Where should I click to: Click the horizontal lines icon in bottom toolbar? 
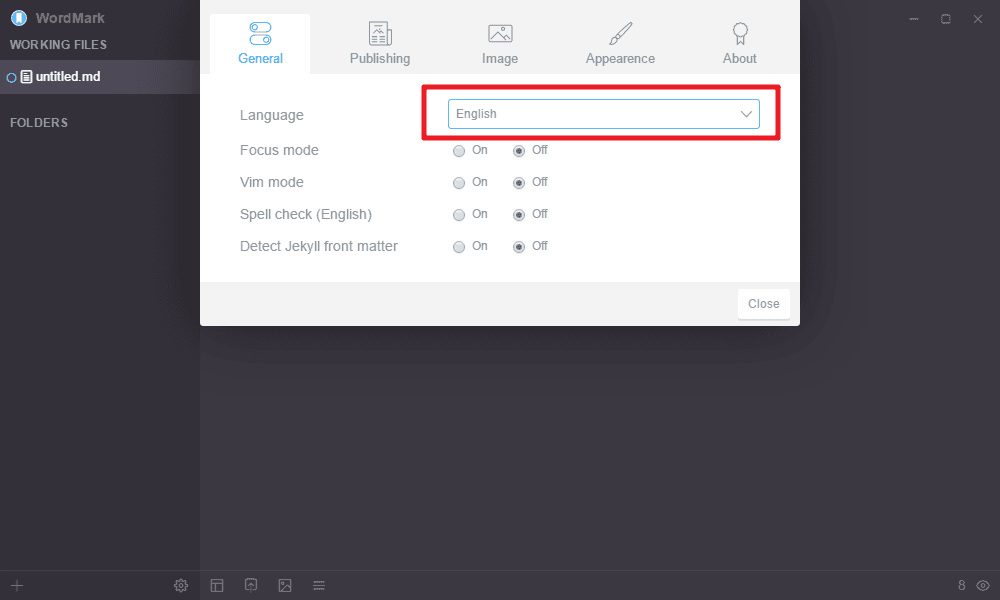point(319,585)
